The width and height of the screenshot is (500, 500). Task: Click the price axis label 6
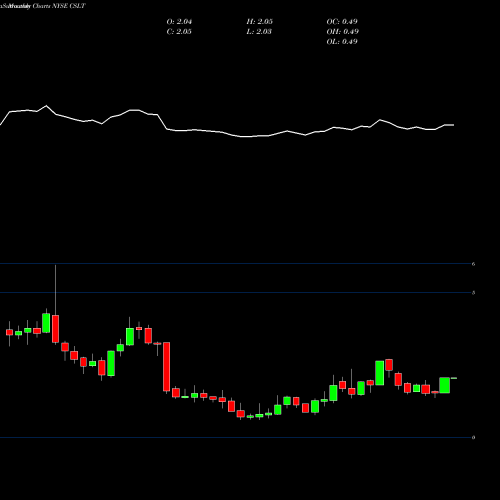pyautogui.click(x=473, y=264)
